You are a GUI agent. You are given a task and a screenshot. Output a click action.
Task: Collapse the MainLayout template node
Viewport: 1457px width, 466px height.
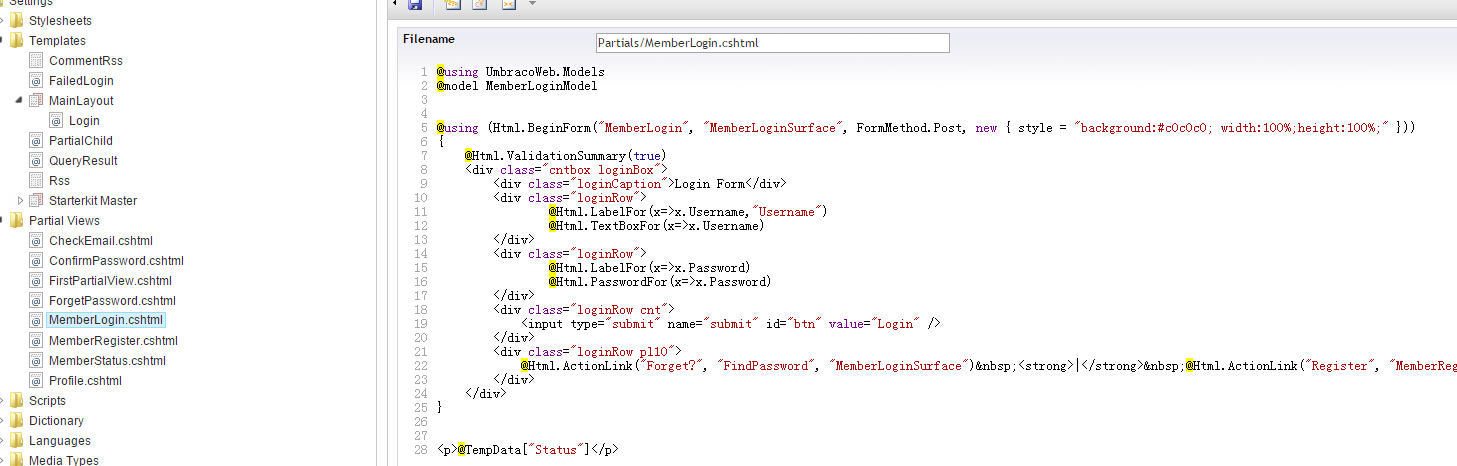coord(19,100)
